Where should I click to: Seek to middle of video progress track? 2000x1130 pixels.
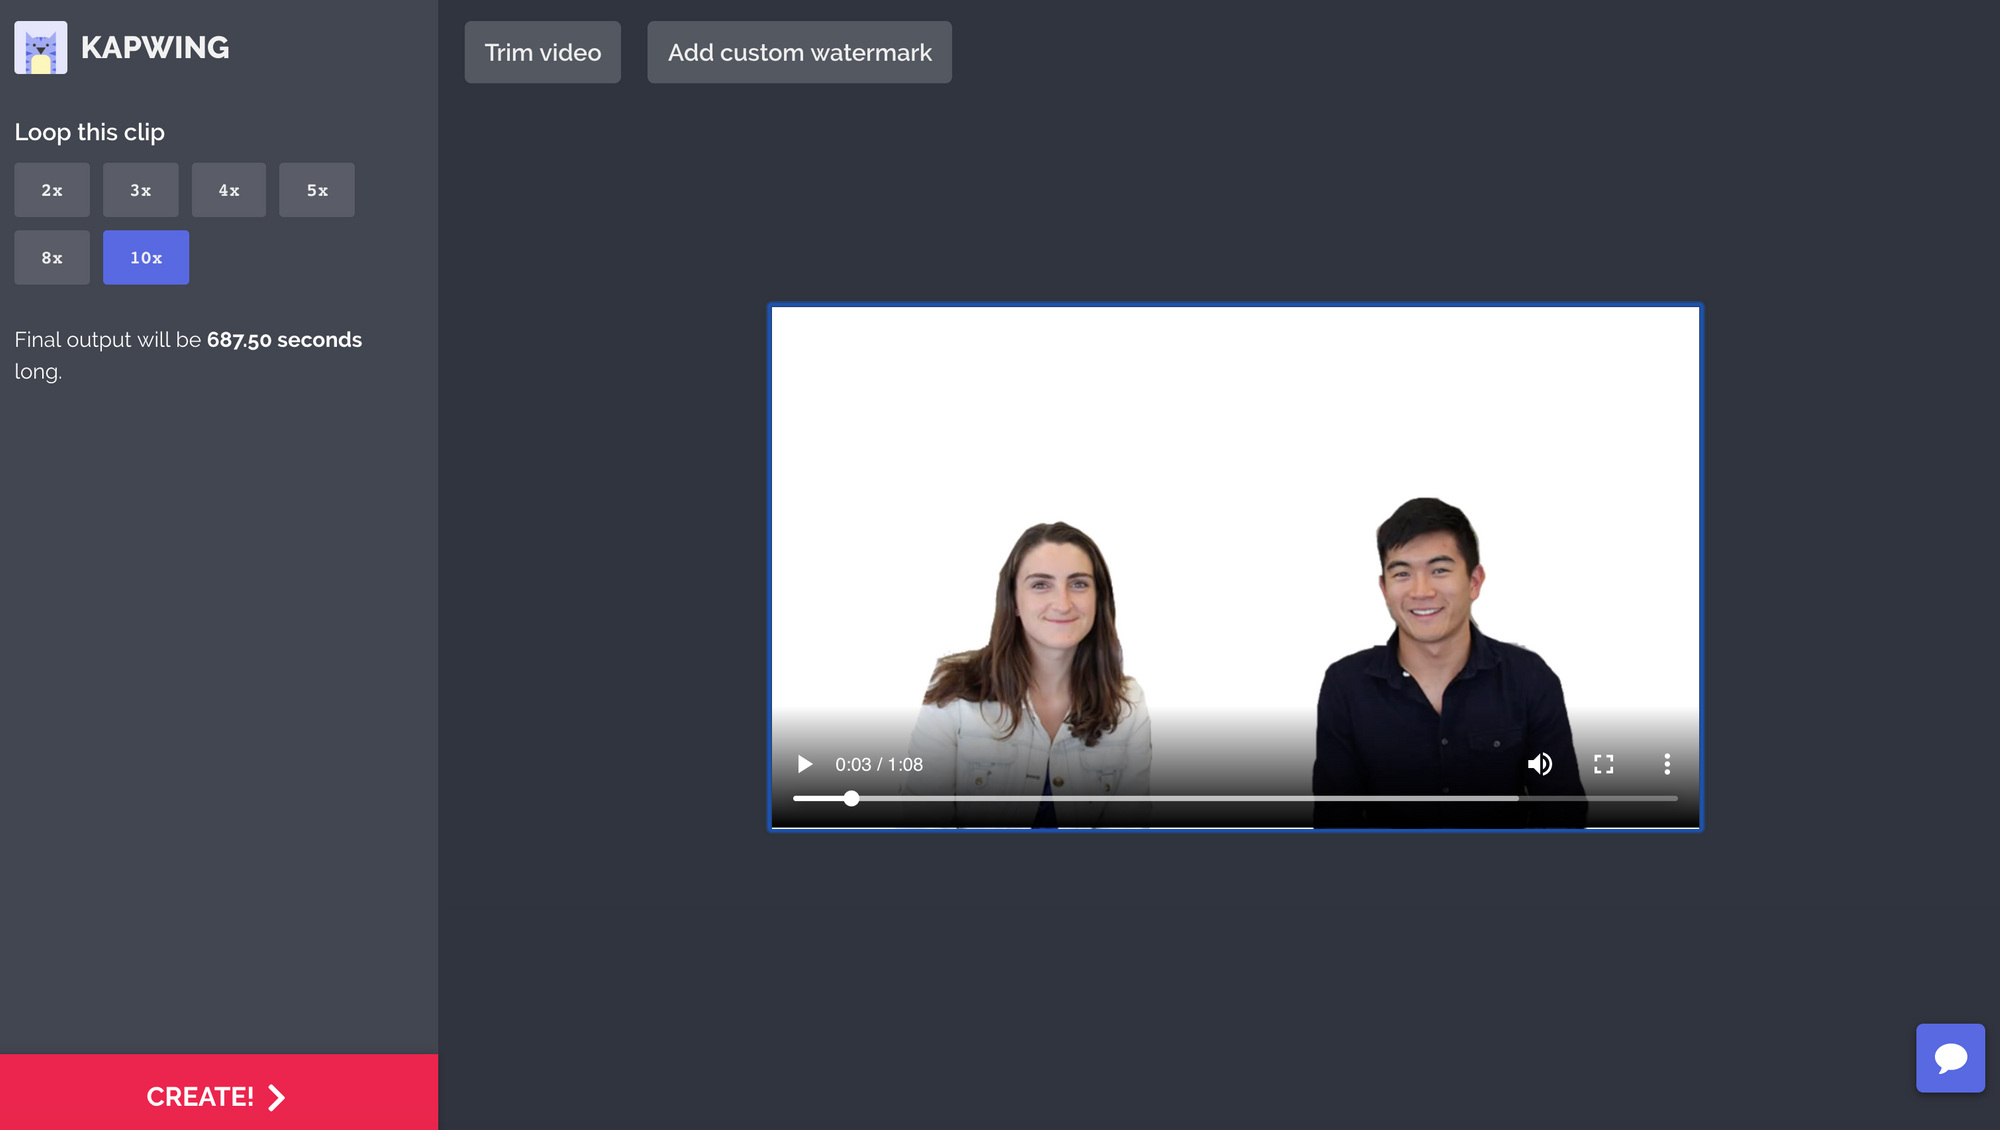click(x=1235, y=798)
